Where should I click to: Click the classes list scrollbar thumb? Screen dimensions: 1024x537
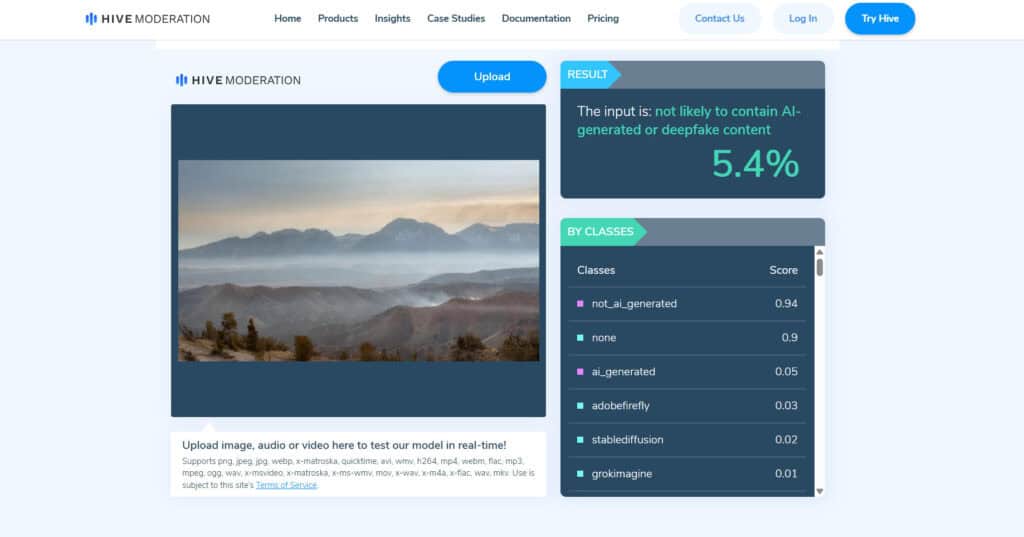pos(820,267)
